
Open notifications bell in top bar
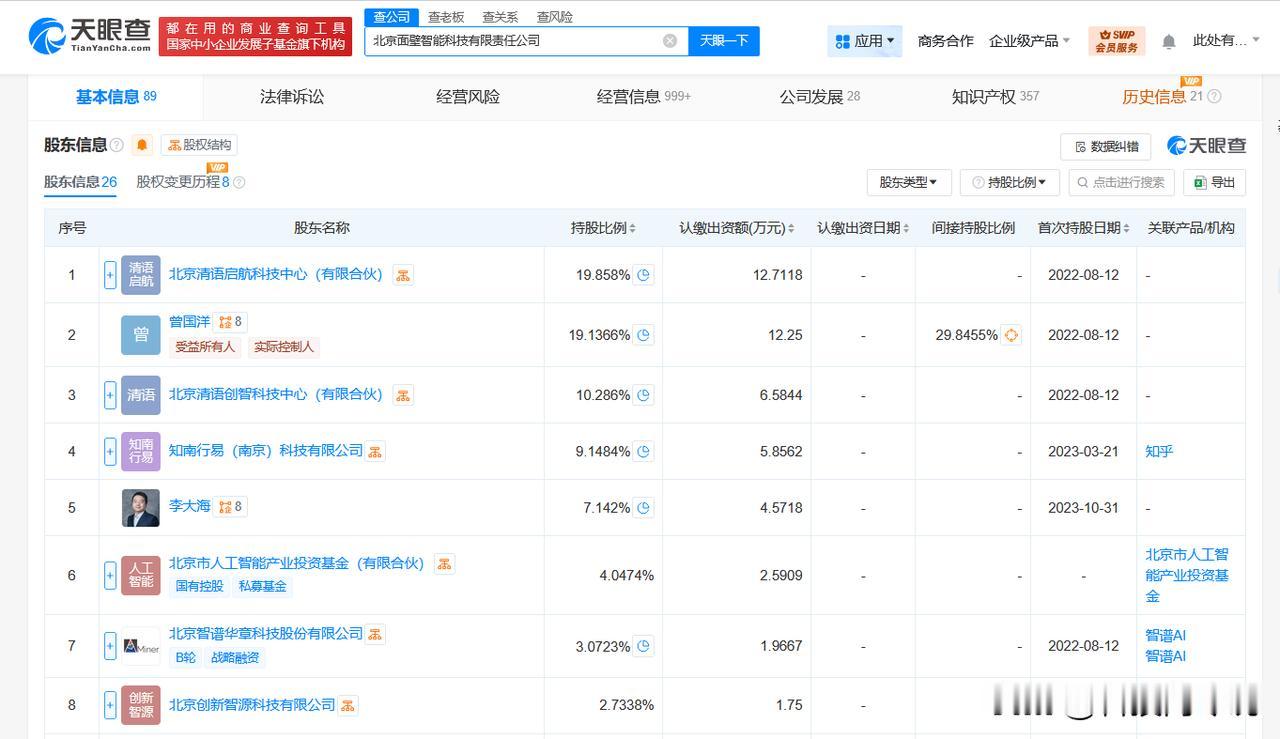pyautogui.click(x=1168, y=41)
